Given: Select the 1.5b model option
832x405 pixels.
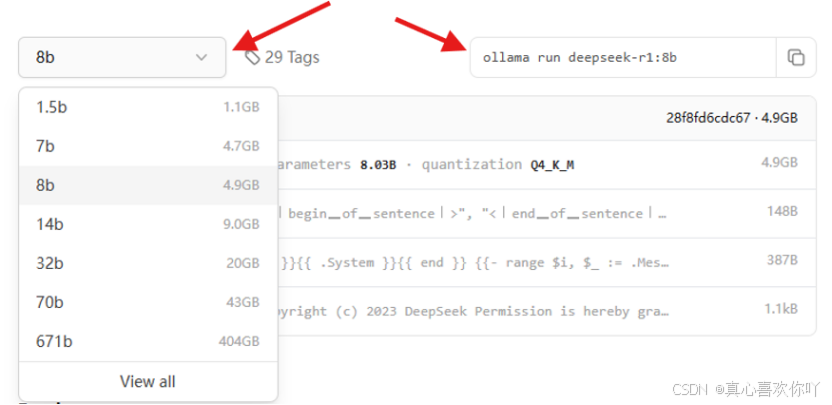Looking at the screenshot, I should point(148,107).
